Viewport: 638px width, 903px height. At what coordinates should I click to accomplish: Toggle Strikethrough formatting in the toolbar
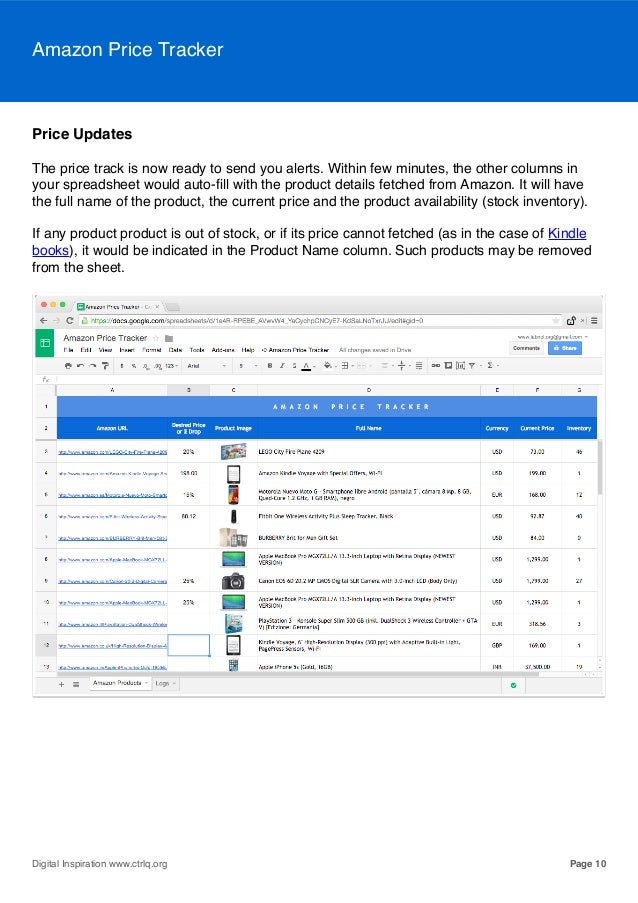pos(294,366)
